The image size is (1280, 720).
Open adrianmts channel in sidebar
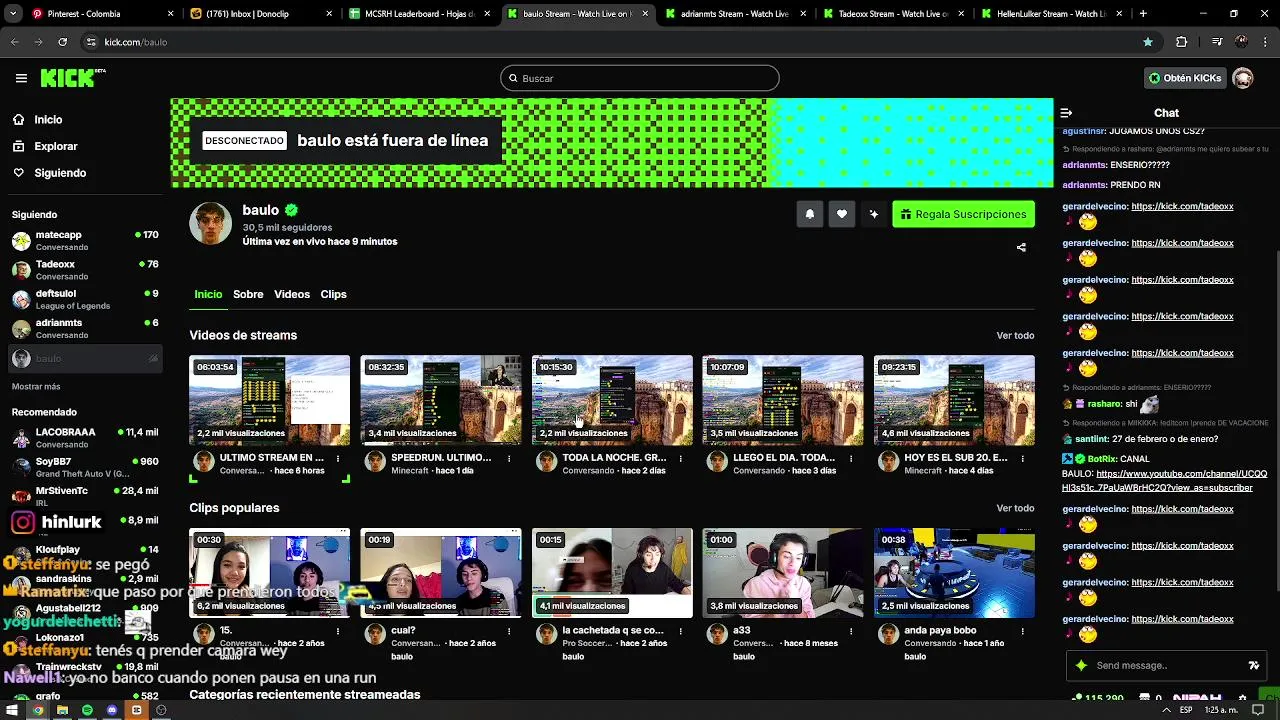point(85,328)
